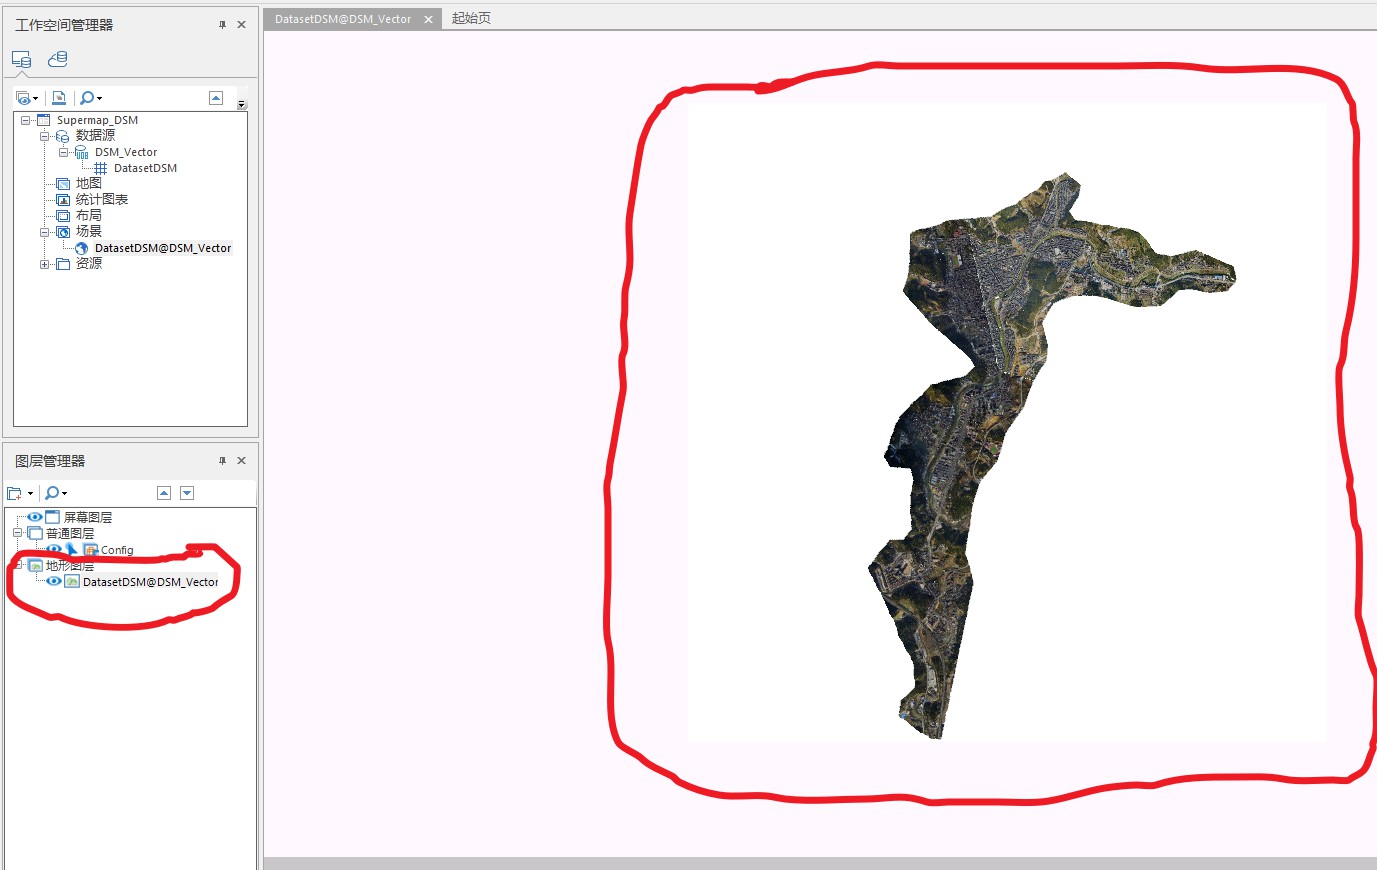This screenshot has width=1377, height=870.
Task: Toggle selectable arrow icon on Config layer
Action: 71,549
